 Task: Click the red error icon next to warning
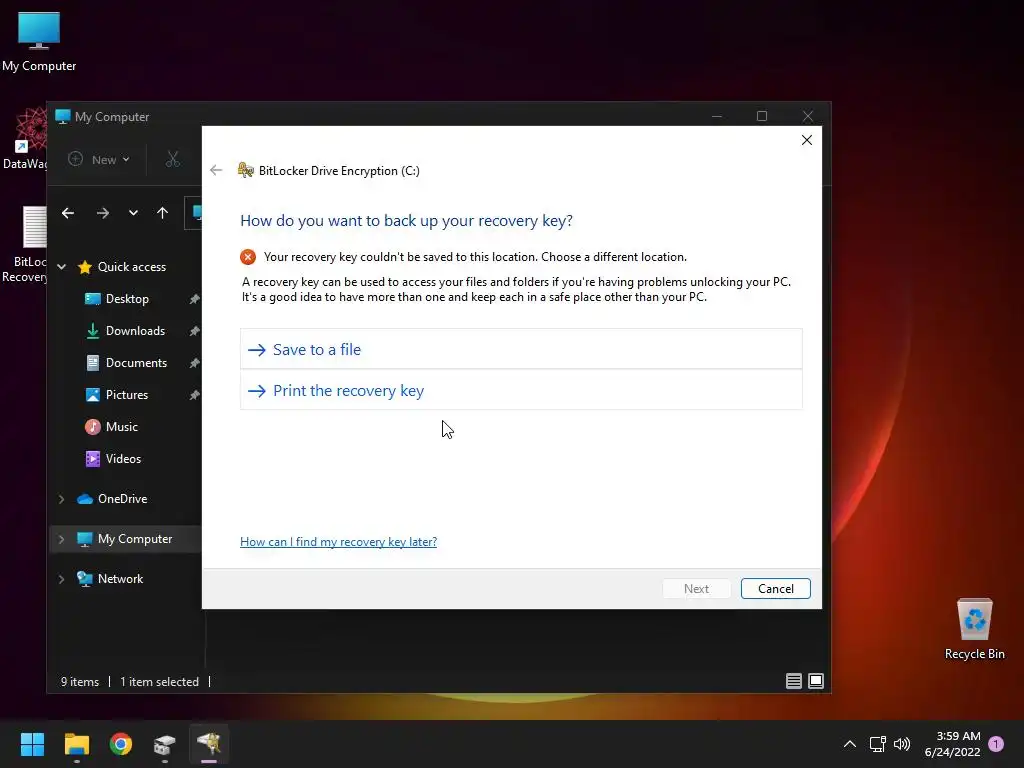pos(248,257)
